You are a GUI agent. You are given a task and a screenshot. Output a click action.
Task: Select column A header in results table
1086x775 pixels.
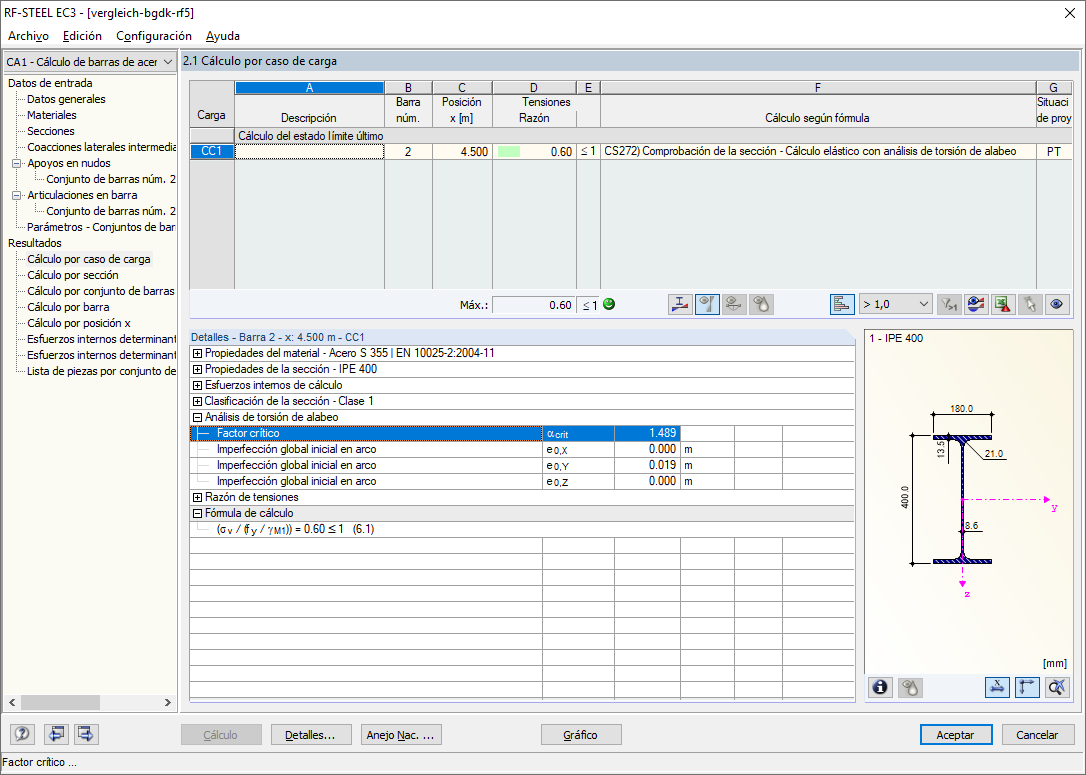pyautogui.click(x=310, y=88)
